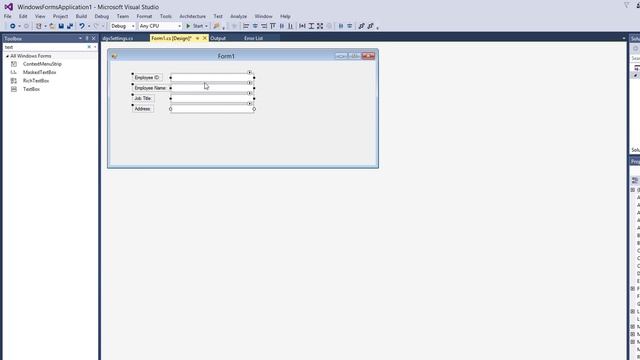Select the Job Title label on form

point(143,98)
